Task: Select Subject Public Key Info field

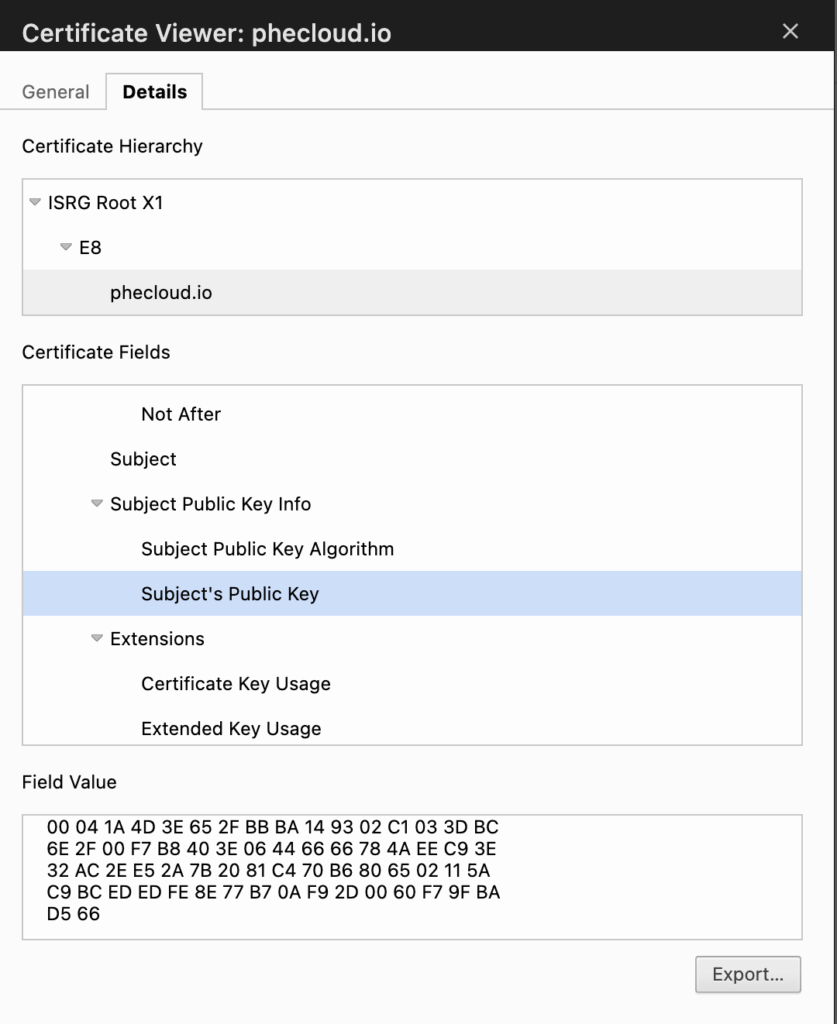Action: click(x=210, y=504)
